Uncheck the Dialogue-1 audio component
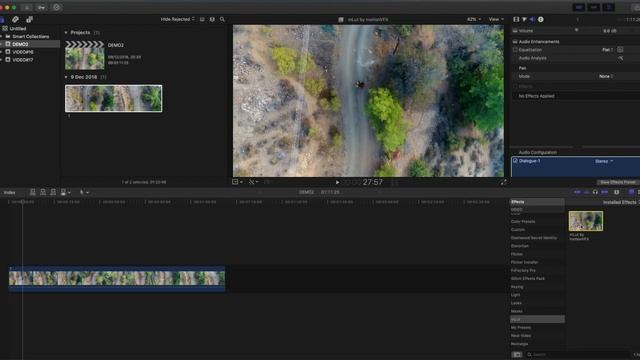The width and height of the screenshot is (640, 360). click(x=516, y=161)
